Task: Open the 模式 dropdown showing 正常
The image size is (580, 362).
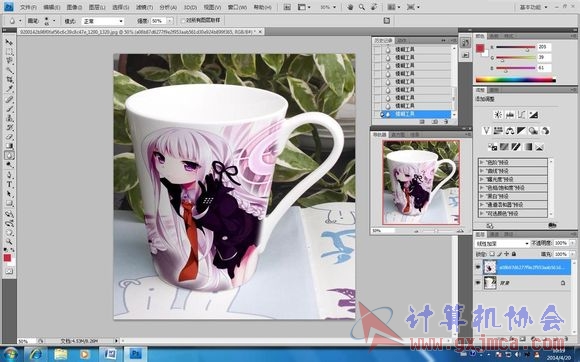Action: pyautogui.click(x=102, y=21)
